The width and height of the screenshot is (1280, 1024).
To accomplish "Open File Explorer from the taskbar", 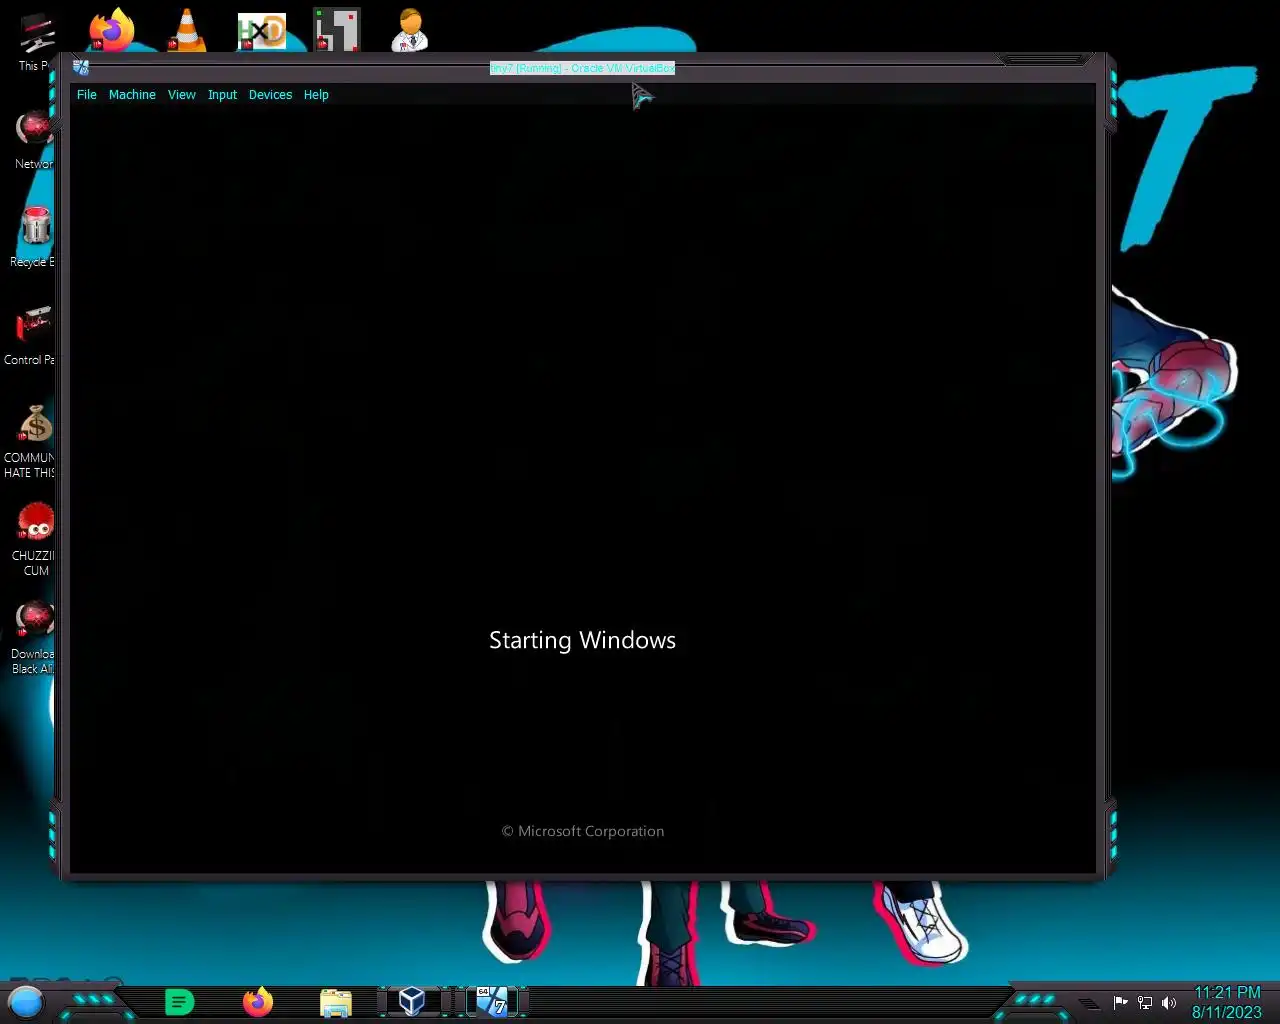I will 336,1002.
